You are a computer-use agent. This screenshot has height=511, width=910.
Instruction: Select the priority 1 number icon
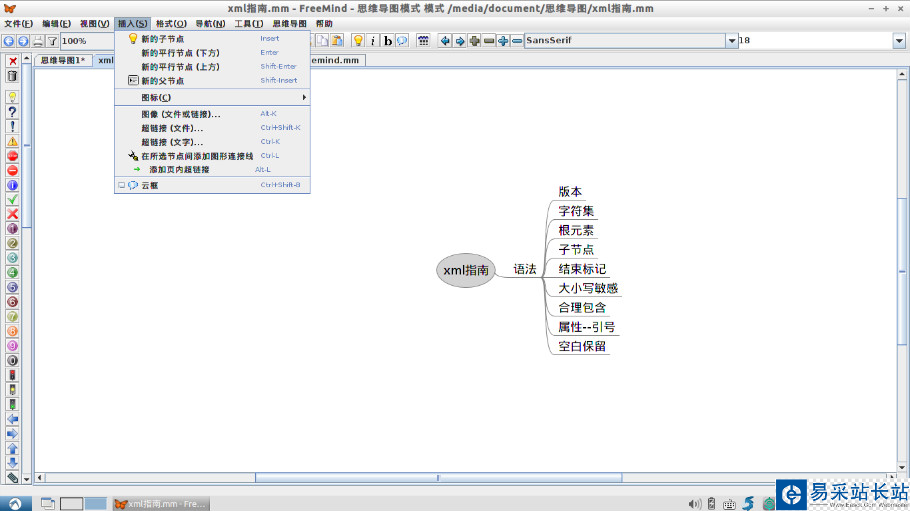[x=12, y=228]
